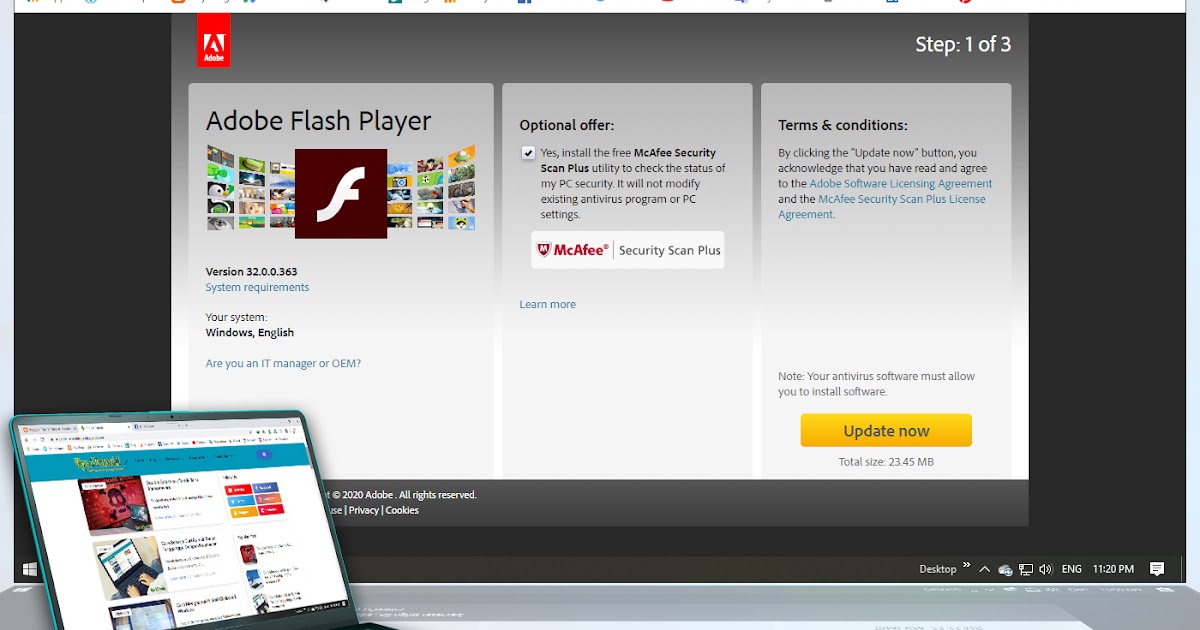Screen dimensions: 1200x630
Task: Open the Adobe Software Licensing Agreement
Action: (901, 184)
